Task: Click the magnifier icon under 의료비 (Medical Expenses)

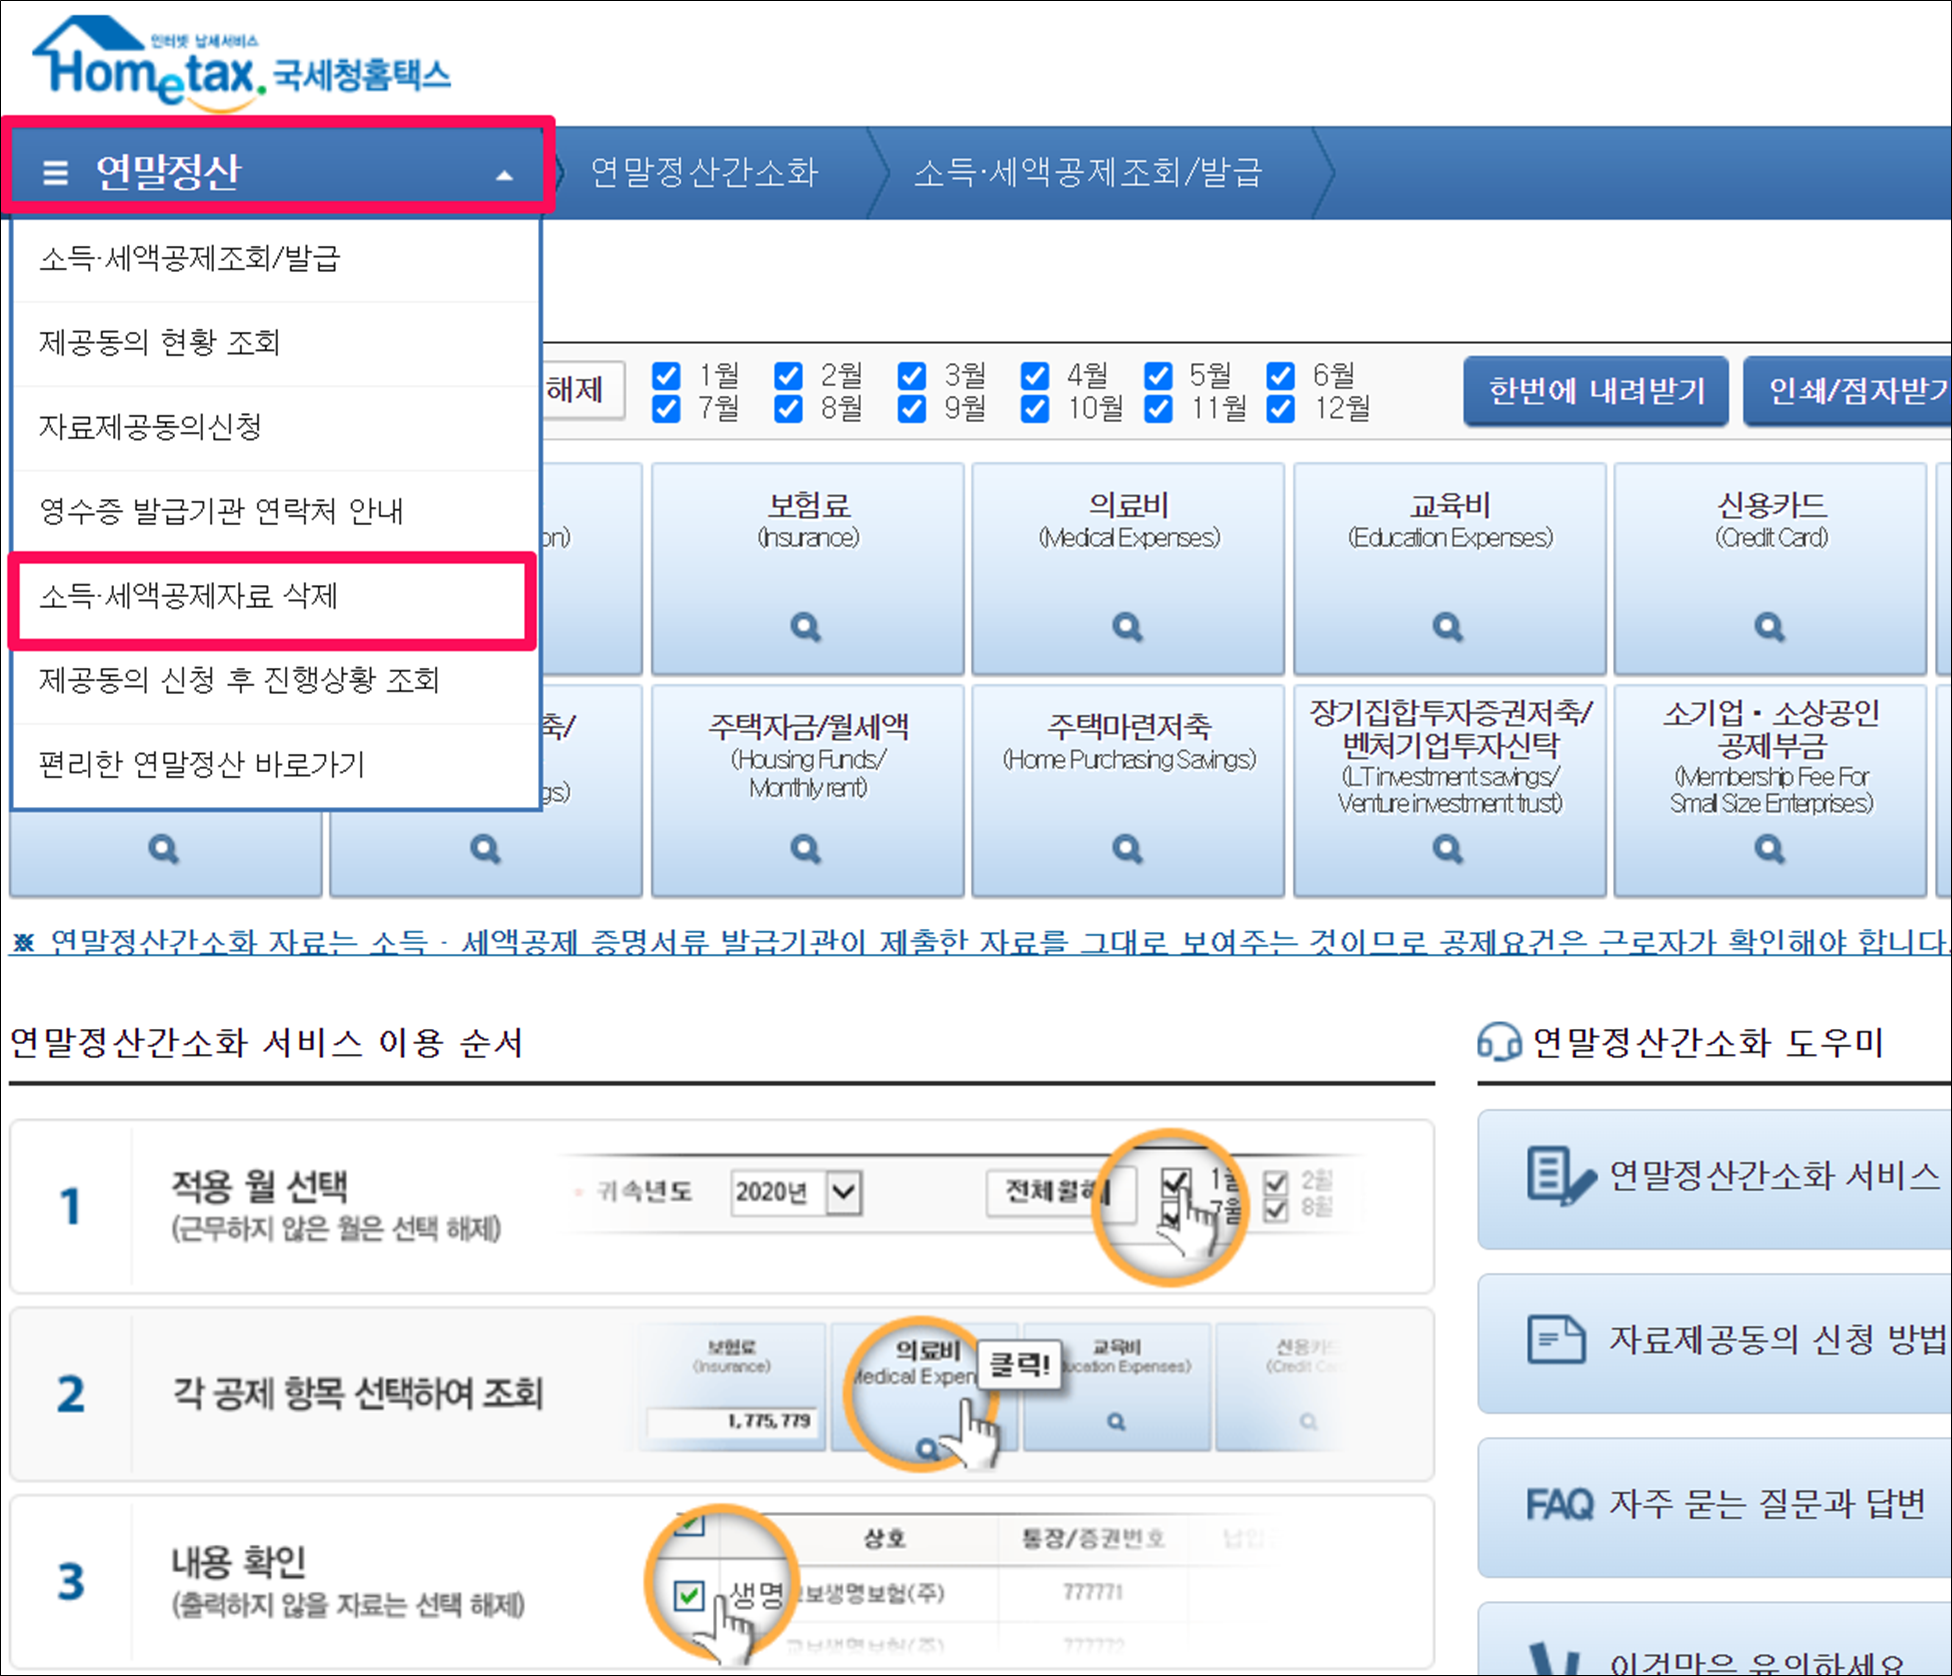Action: pos(1127,628)
